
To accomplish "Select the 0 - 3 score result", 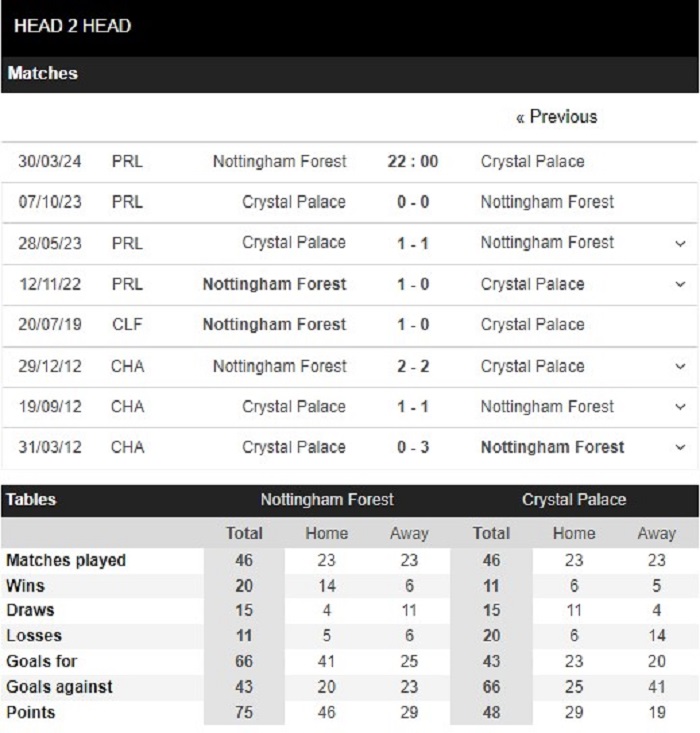I will coord(413,447).
